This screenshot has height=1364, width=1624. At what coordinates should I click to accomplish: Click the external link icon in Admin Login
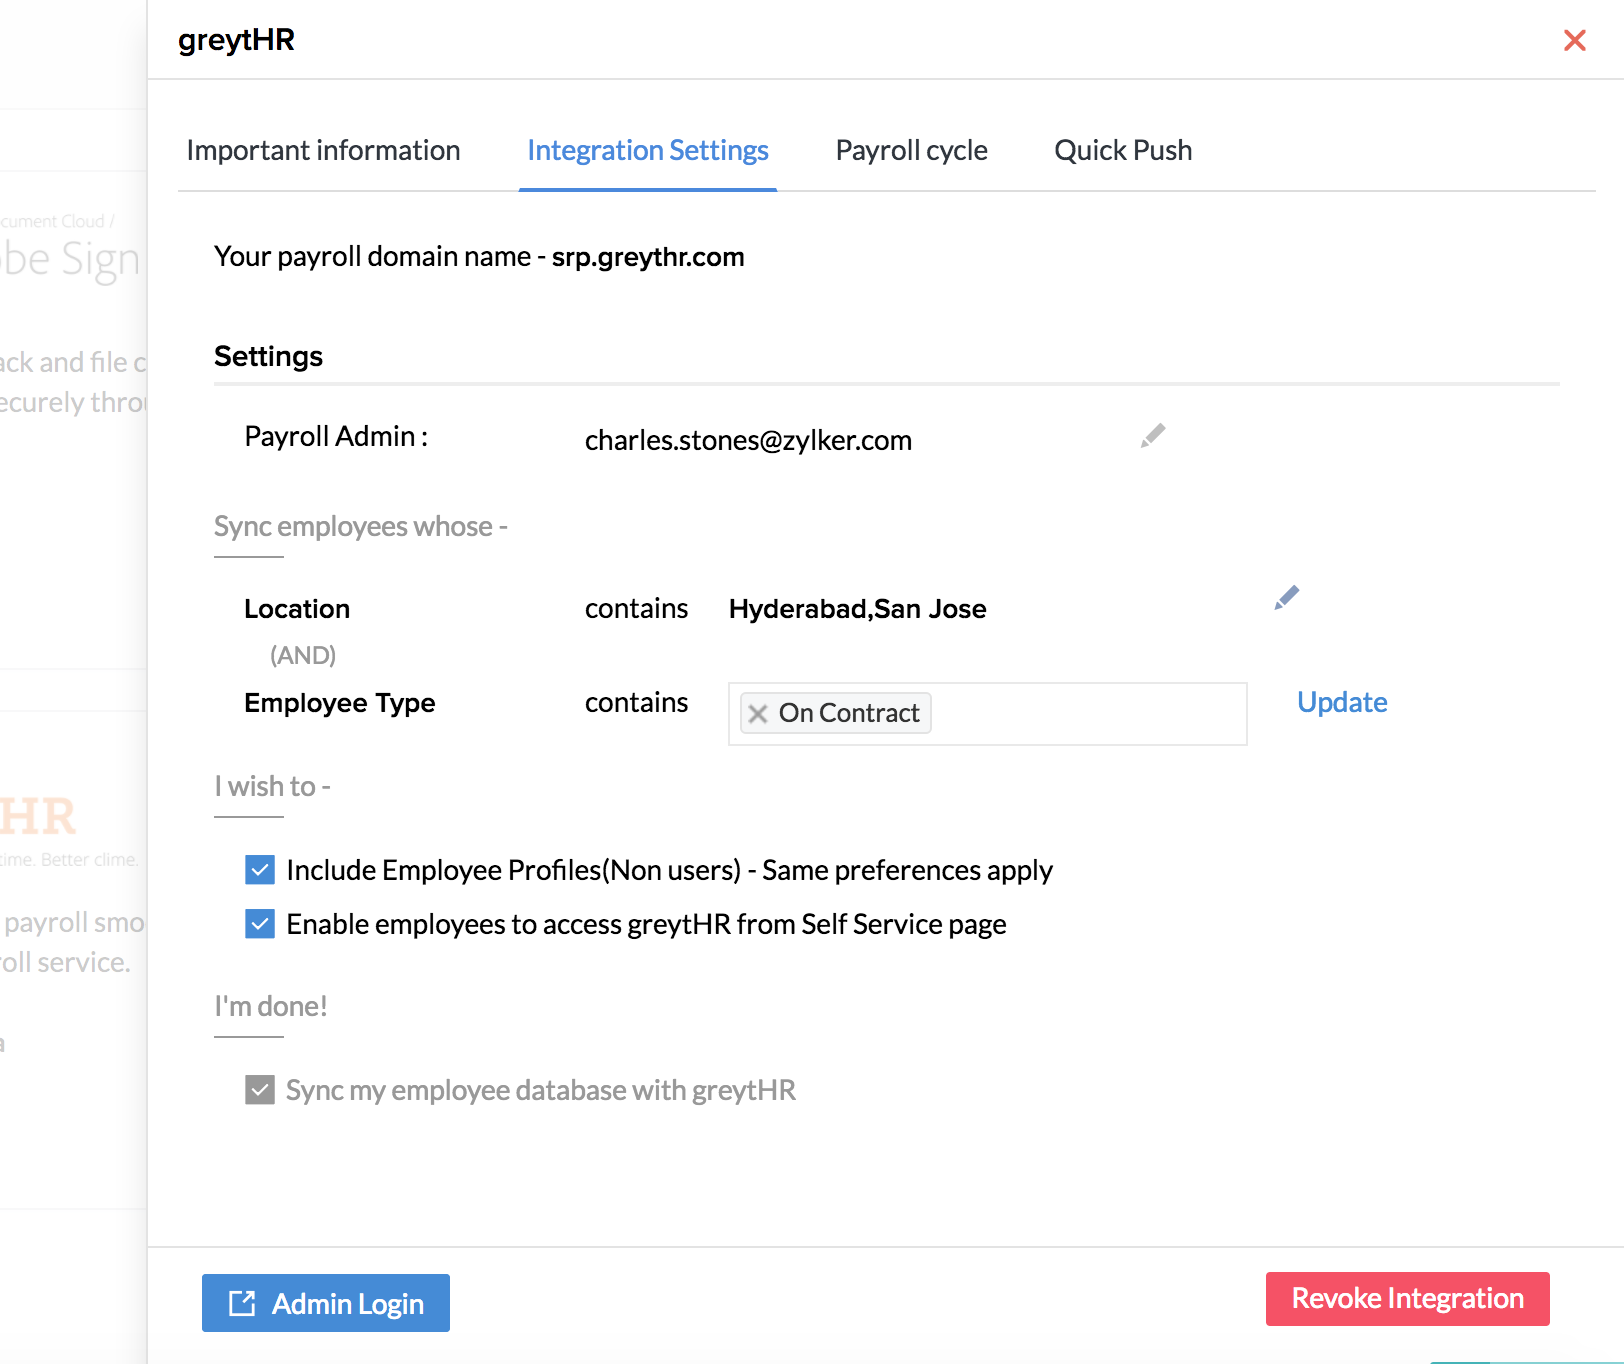[x=242, y=1303]
